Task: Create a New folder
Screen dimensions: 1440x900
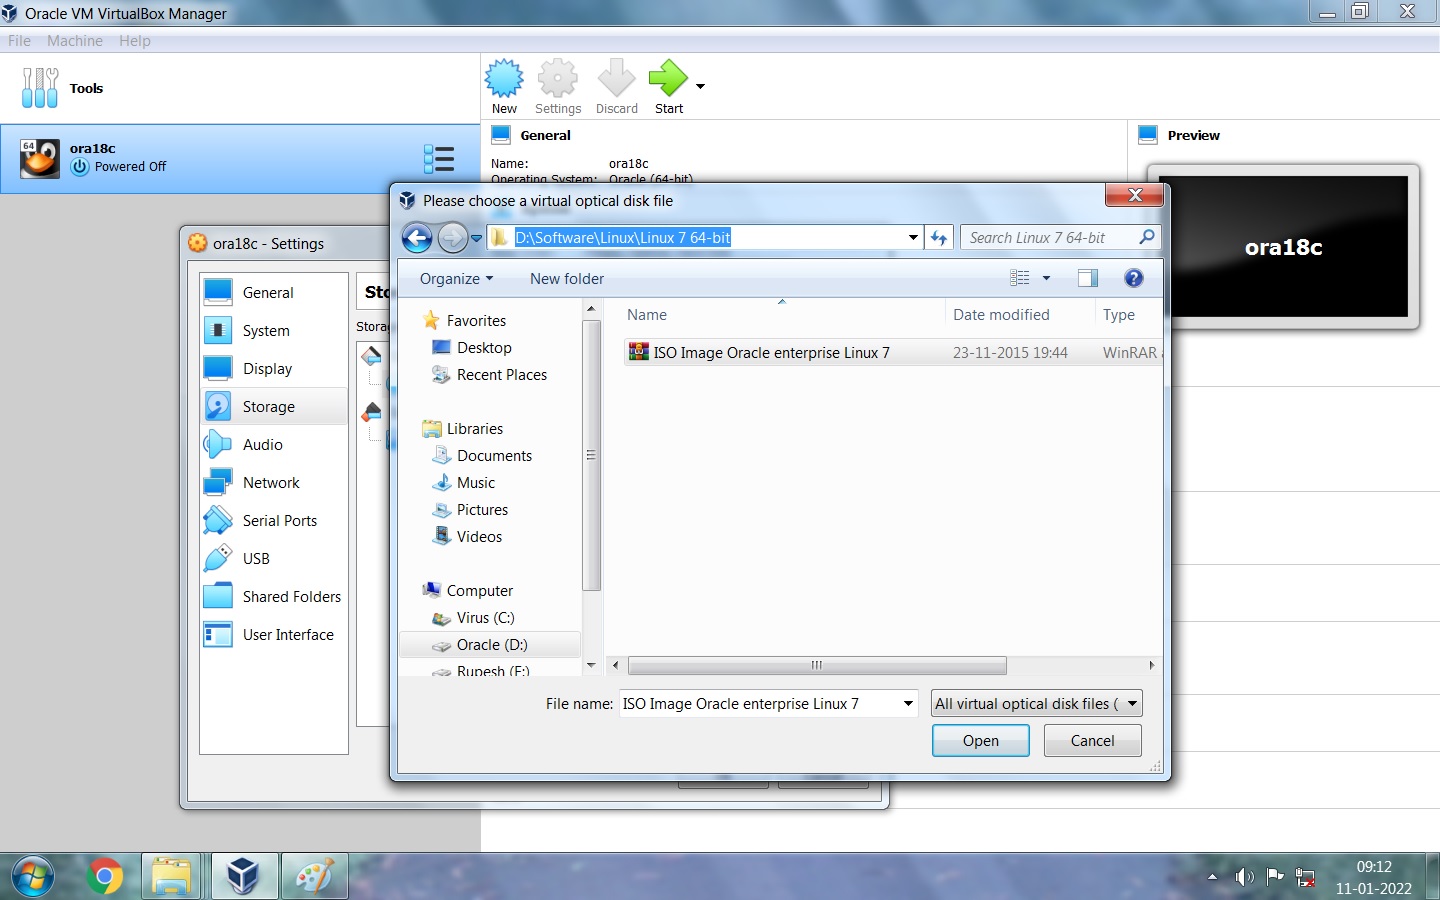Action: coord(567,278)
